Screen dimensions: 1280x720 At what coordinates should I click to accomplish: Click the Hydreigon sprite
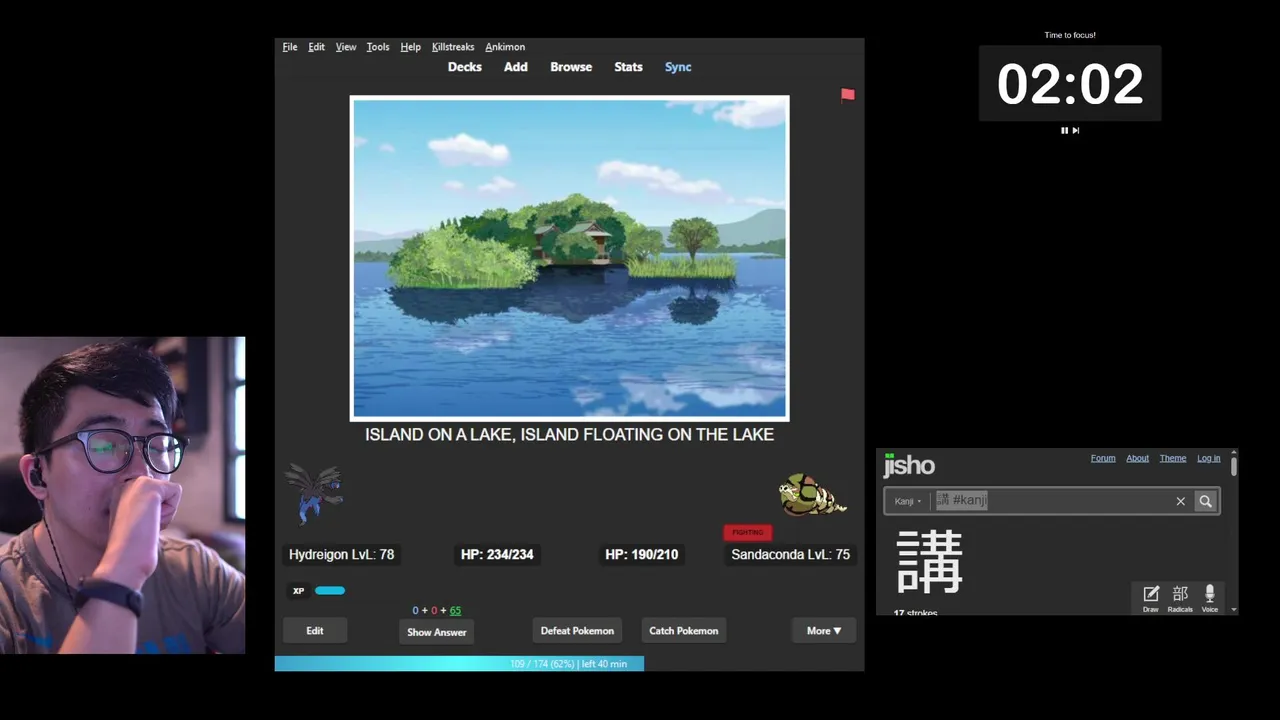pos(315,493)
